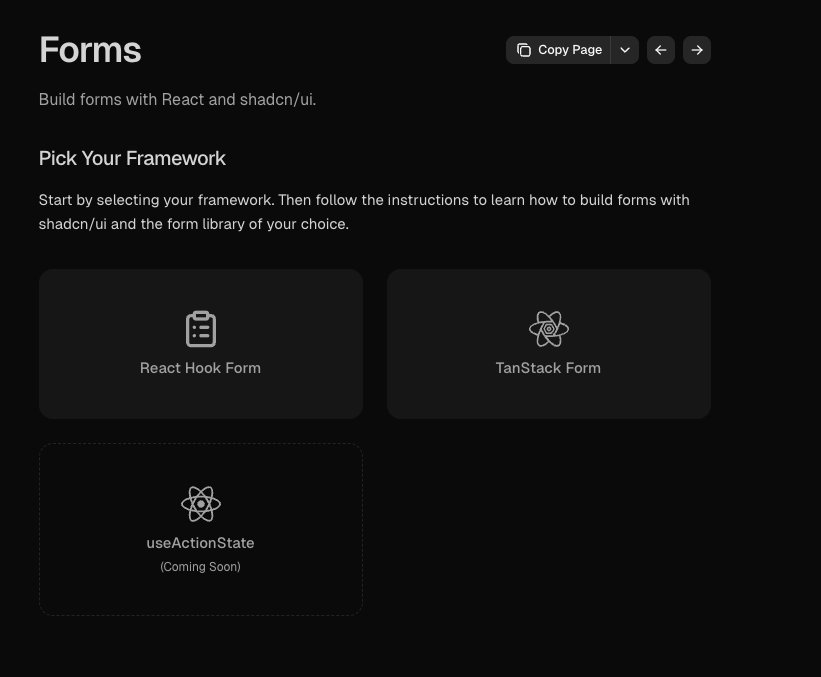The image size is (821, 677).
Task: Open the Copy Page options dropdown chevron
Action: 625,50
